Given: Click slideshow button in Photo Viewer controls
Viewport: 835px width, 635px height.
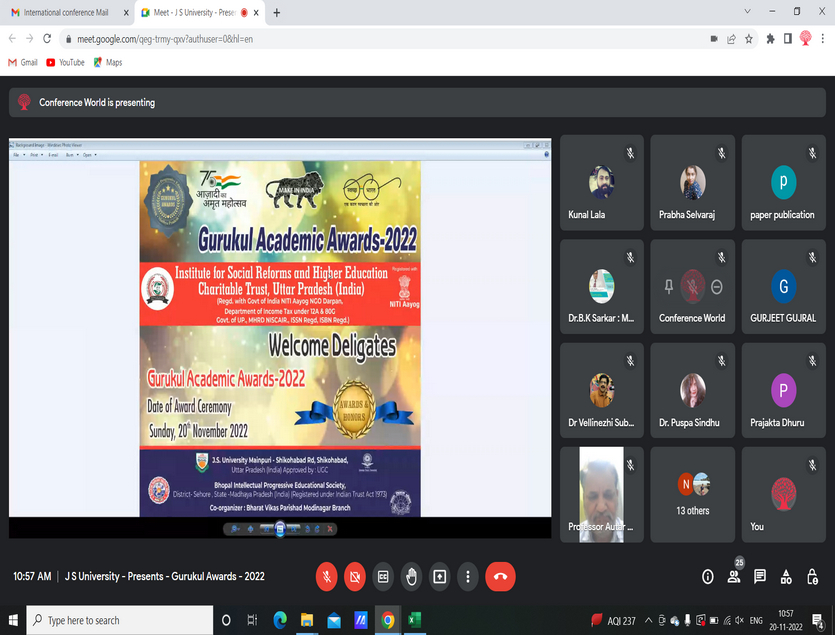Looking at the screenshot, I should [280, 529].
